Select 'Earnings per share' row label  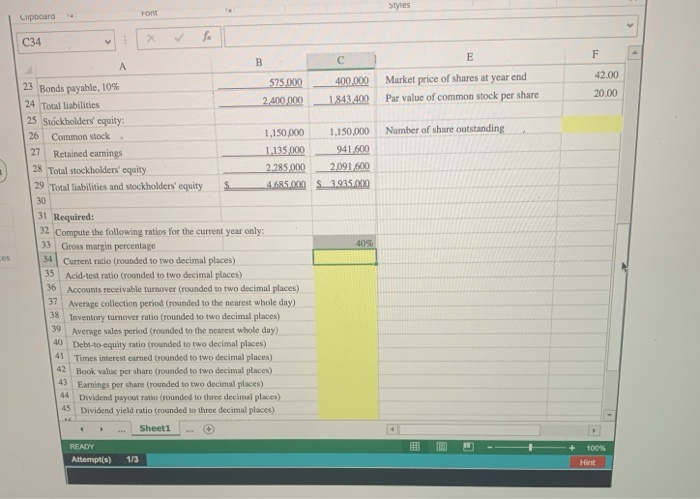[170, 384]
